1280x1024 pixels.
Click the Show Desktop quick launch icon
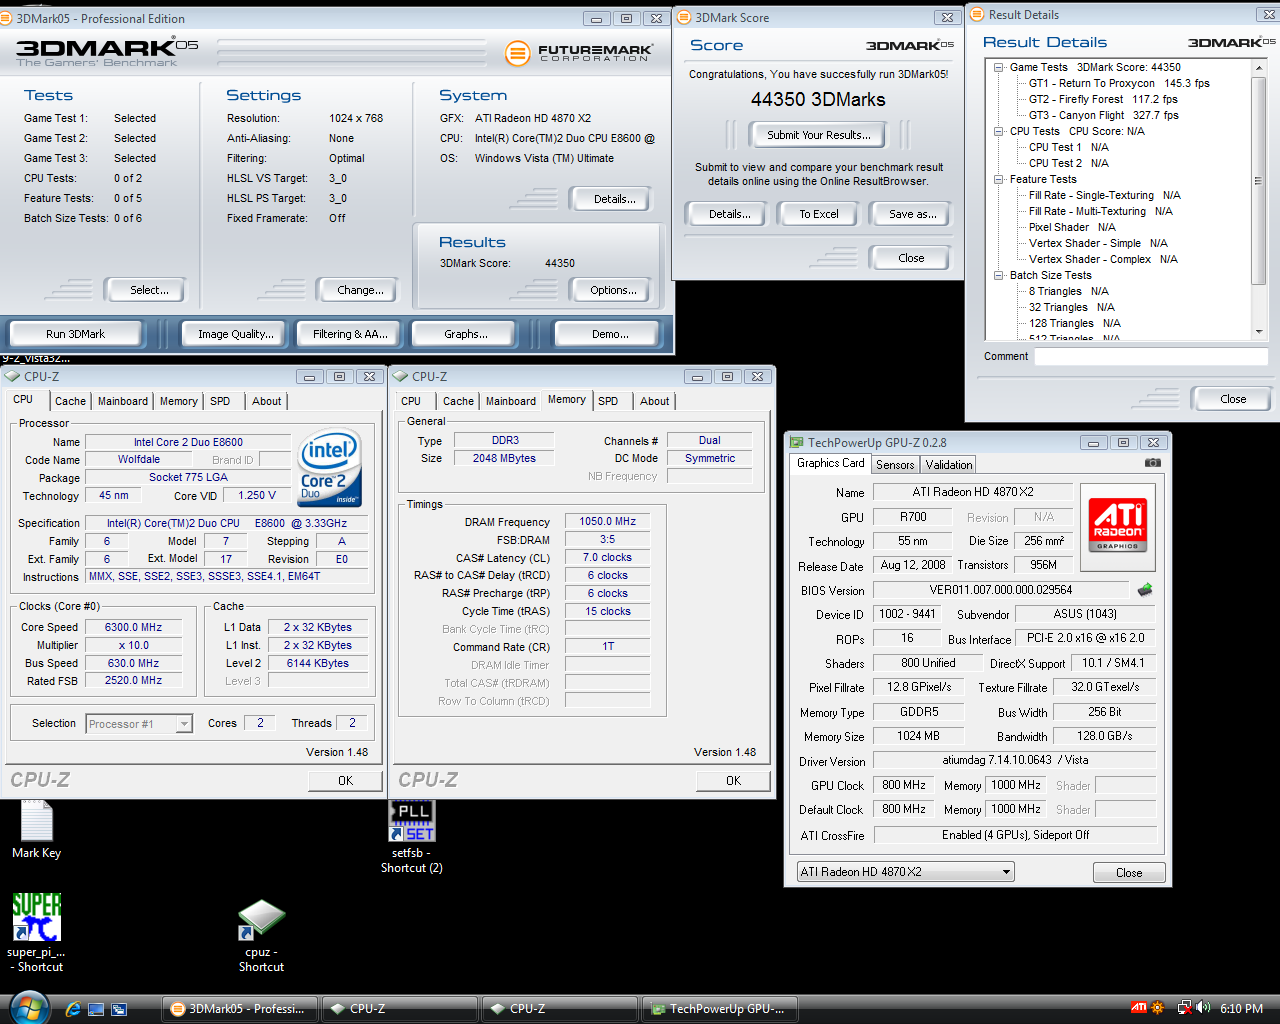click(x=96, y=1009)
